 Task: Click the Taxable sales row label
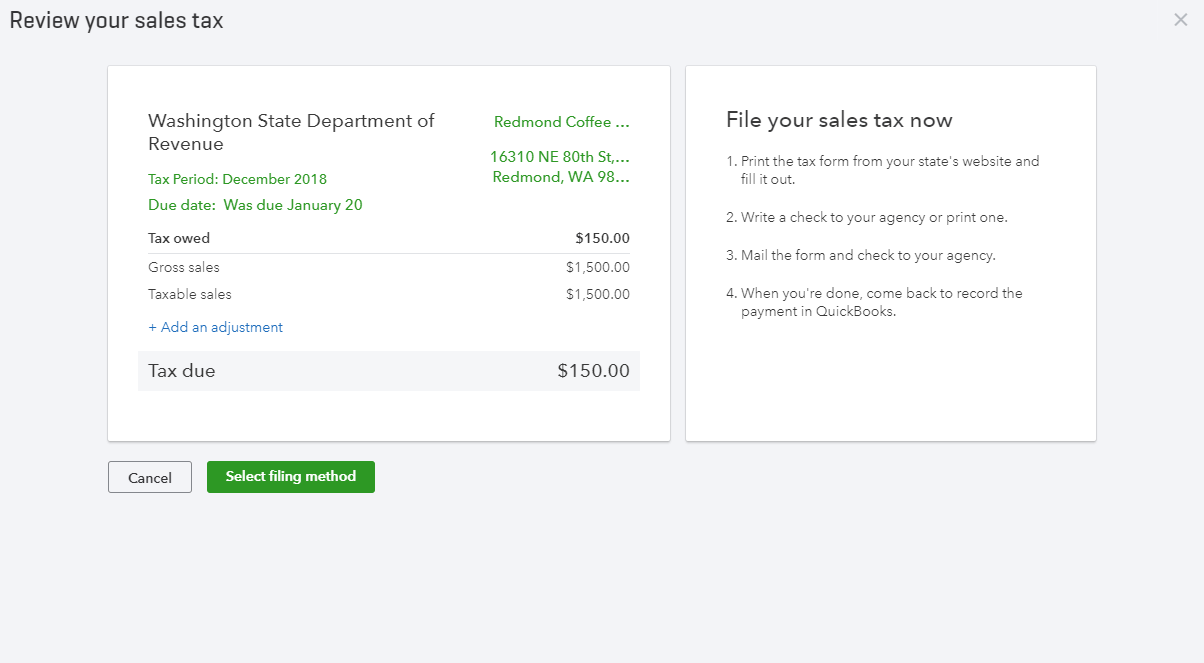coord(190,294)
